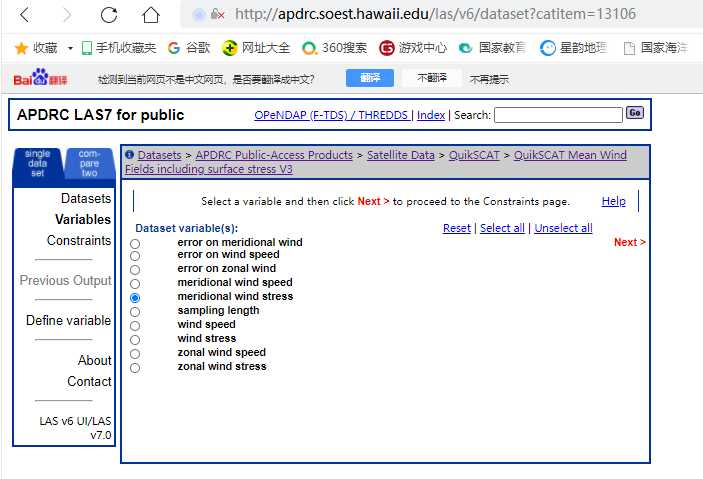The width and height of the screenshot is (703, 479).
Task: Open the Constraints menu item
Action: point(79,240)
